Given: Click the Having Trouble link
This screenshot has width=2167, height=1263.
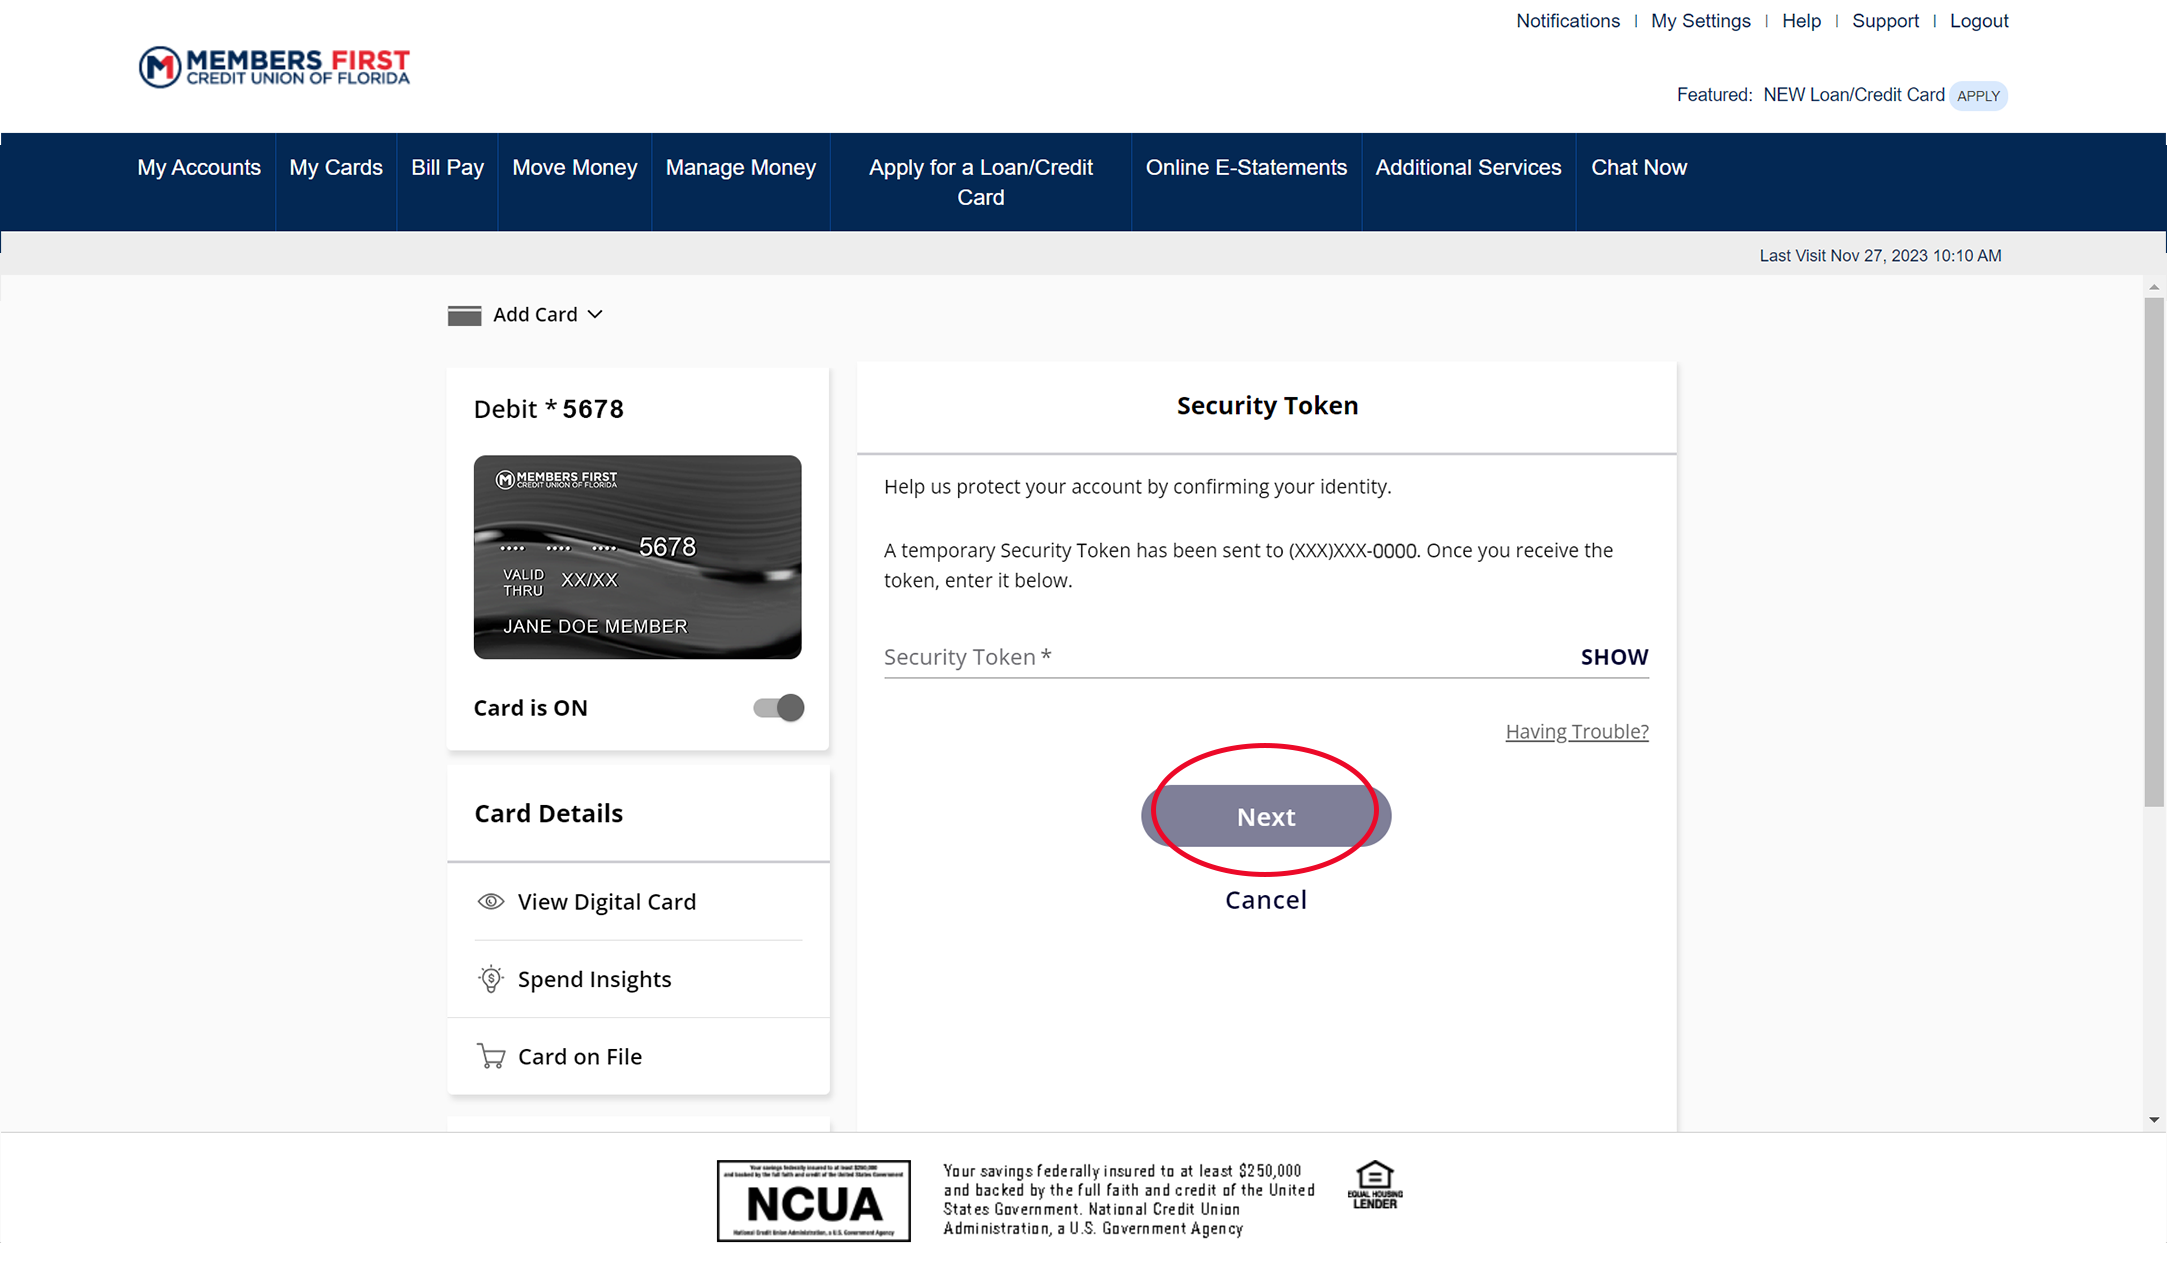Looking at the screenshot, I should pos(1576,729).
